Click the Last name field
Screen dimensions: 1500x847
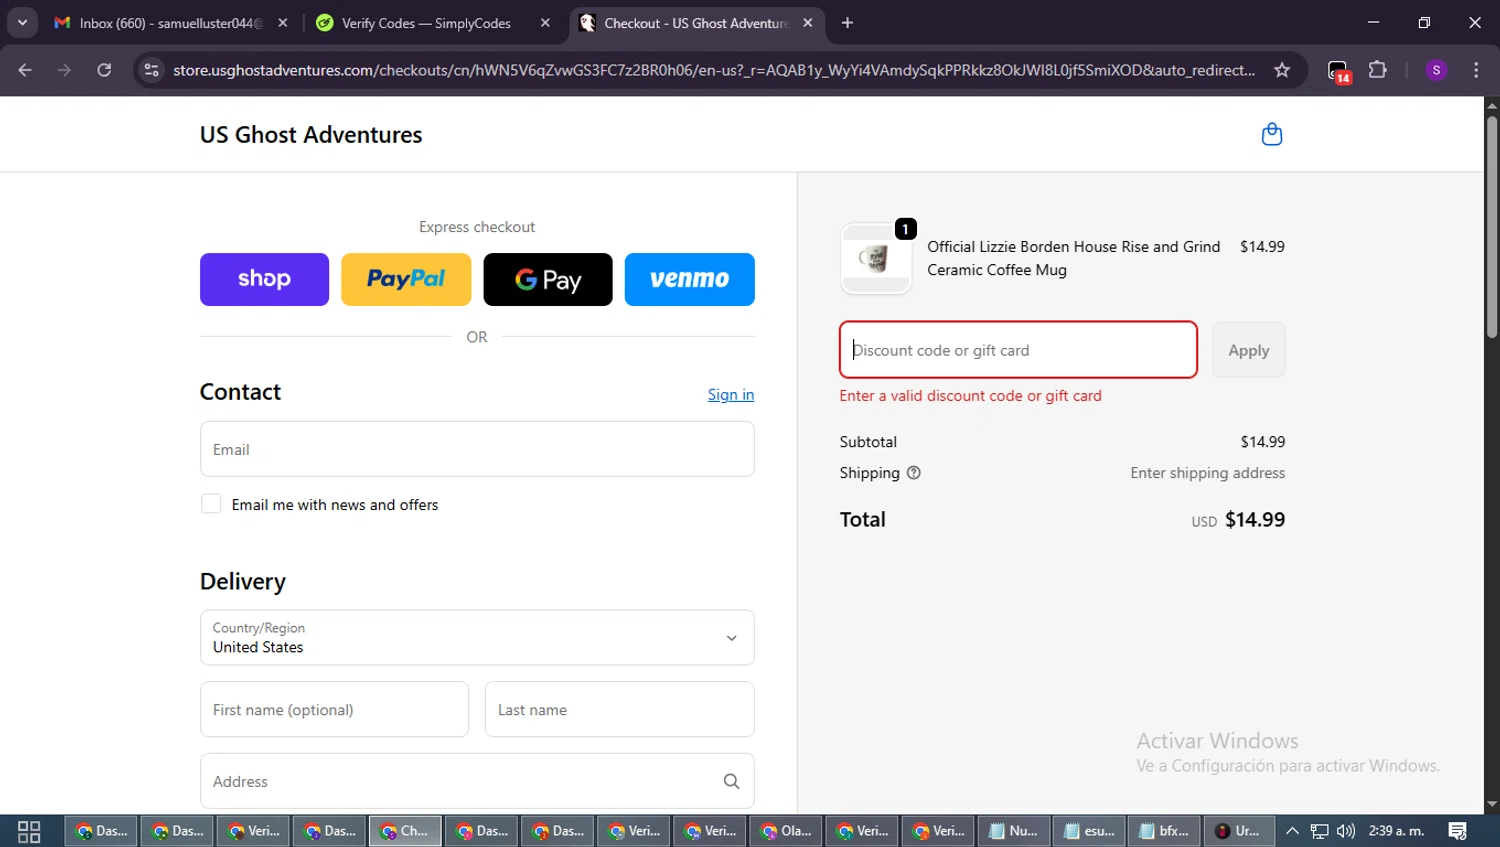[620, 710]
